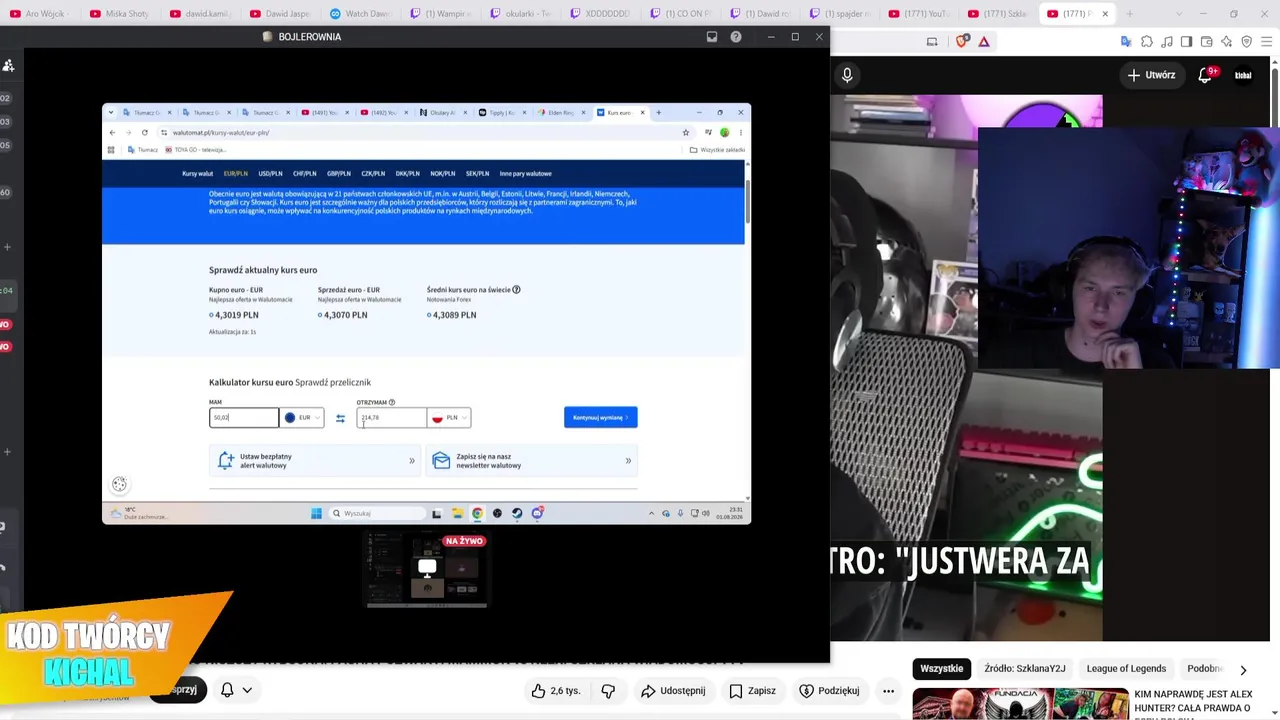This screenshot has width=1280, height=720.
Task: Click the Podziękuj thanks button
Action: pyautogui.click(x=829, y=690)
